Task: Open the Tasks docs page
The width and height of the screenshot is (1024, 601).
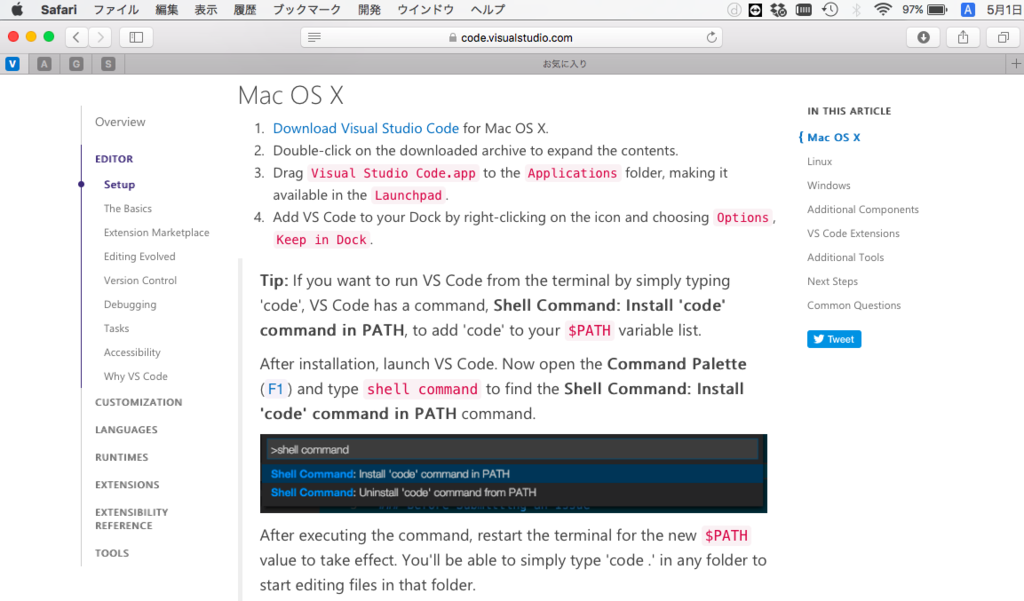Action: pos(116,329)
